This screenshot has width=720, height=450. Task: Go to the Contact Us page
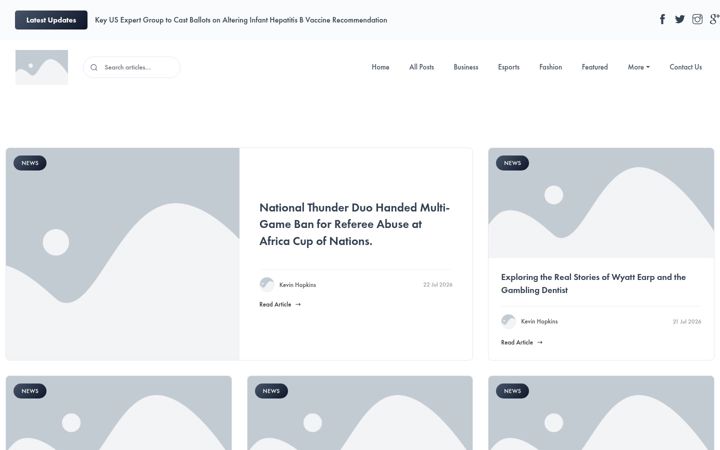(x=686, y=67)
